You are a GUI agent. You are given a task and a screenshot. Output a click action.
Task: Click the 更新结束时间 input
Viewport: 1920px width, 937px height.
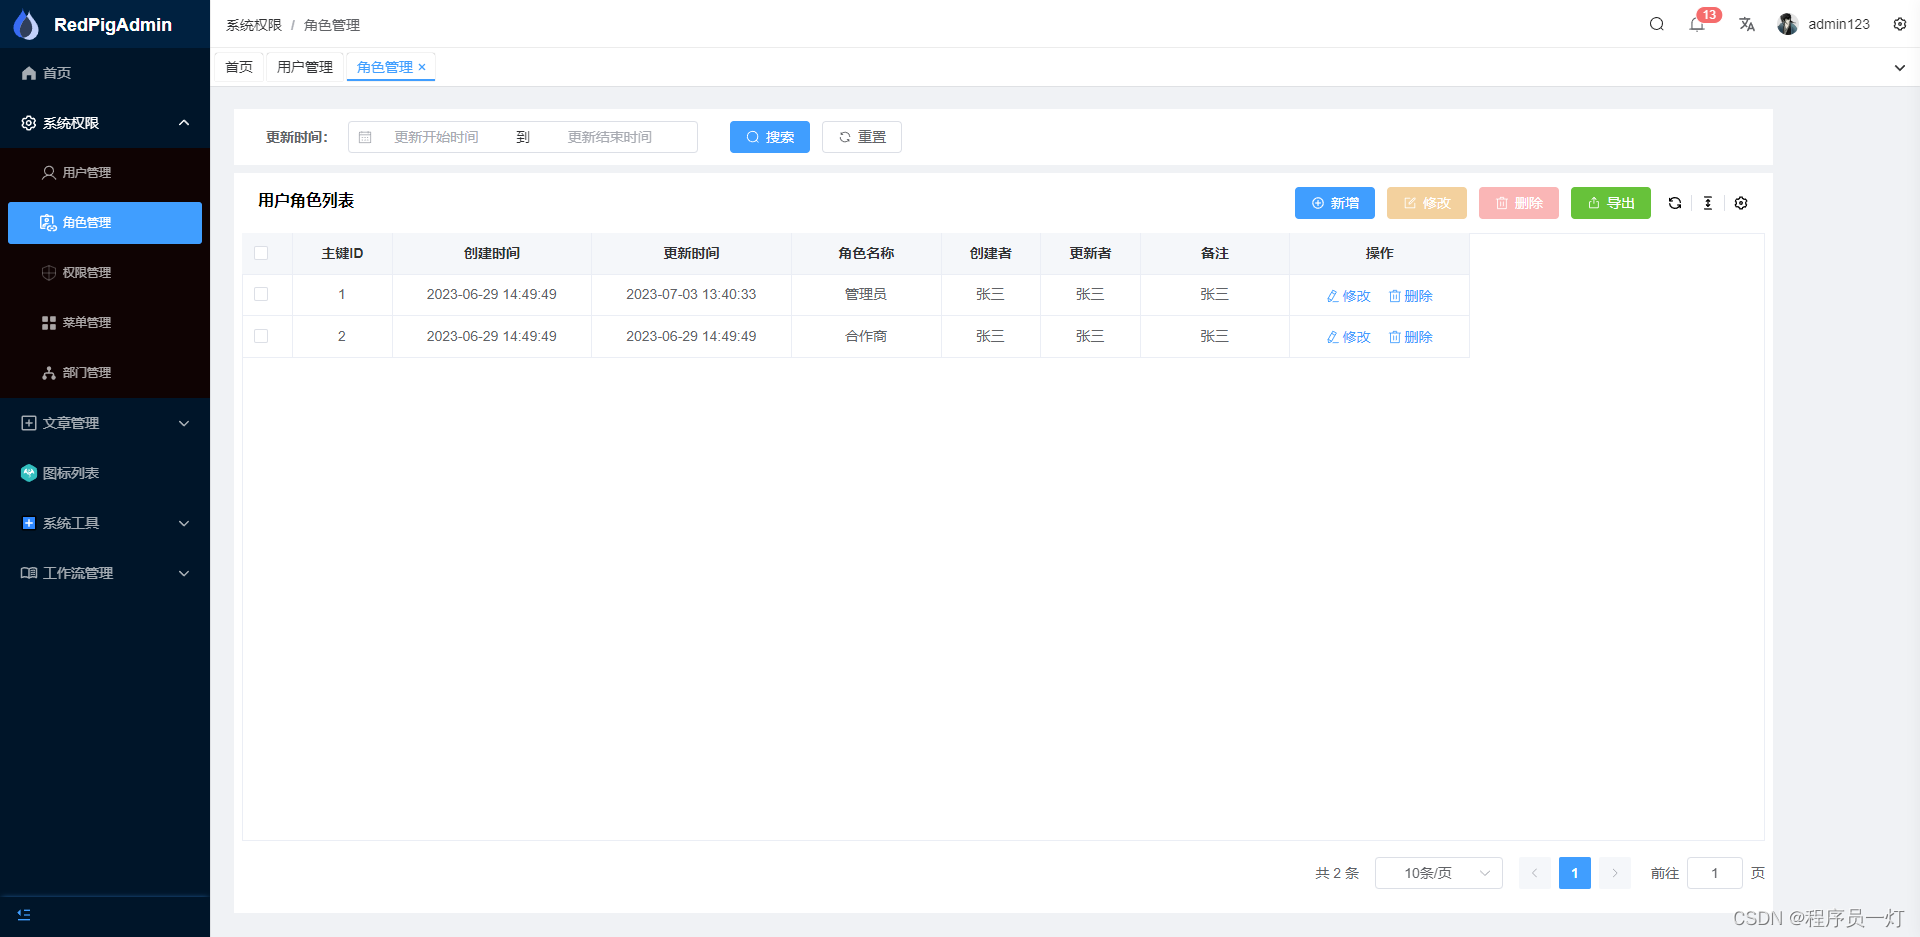click(610, 137)
